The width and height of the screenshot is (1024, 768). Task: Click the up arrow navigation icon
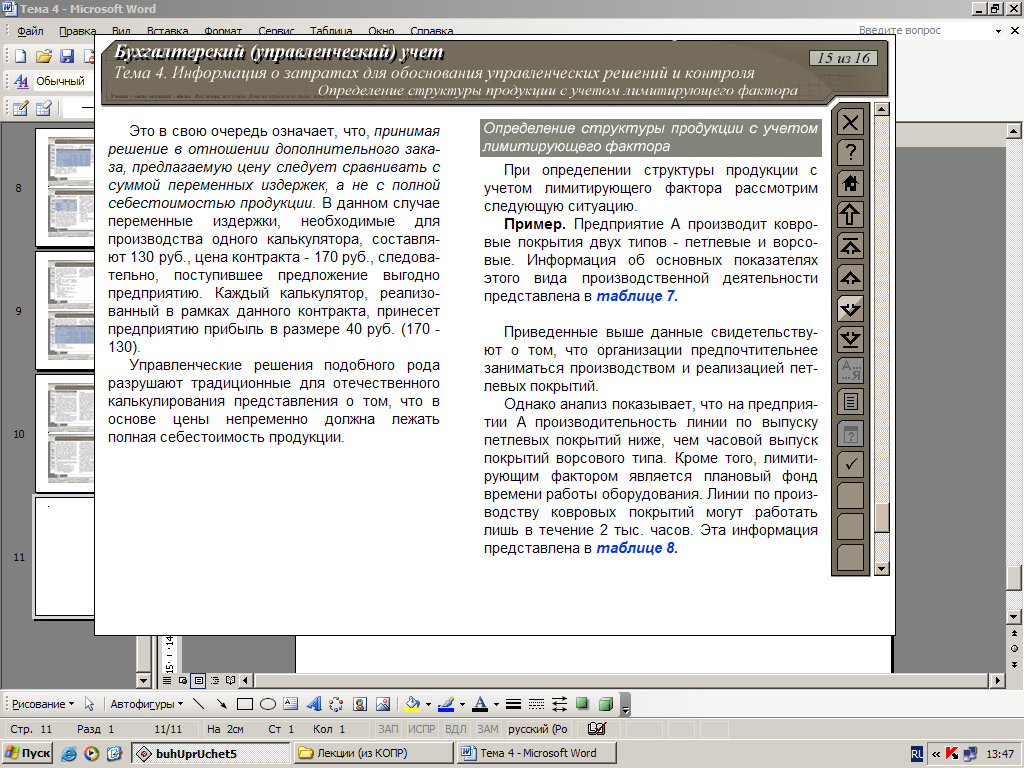pyautogui.click(x=850, y=214)
